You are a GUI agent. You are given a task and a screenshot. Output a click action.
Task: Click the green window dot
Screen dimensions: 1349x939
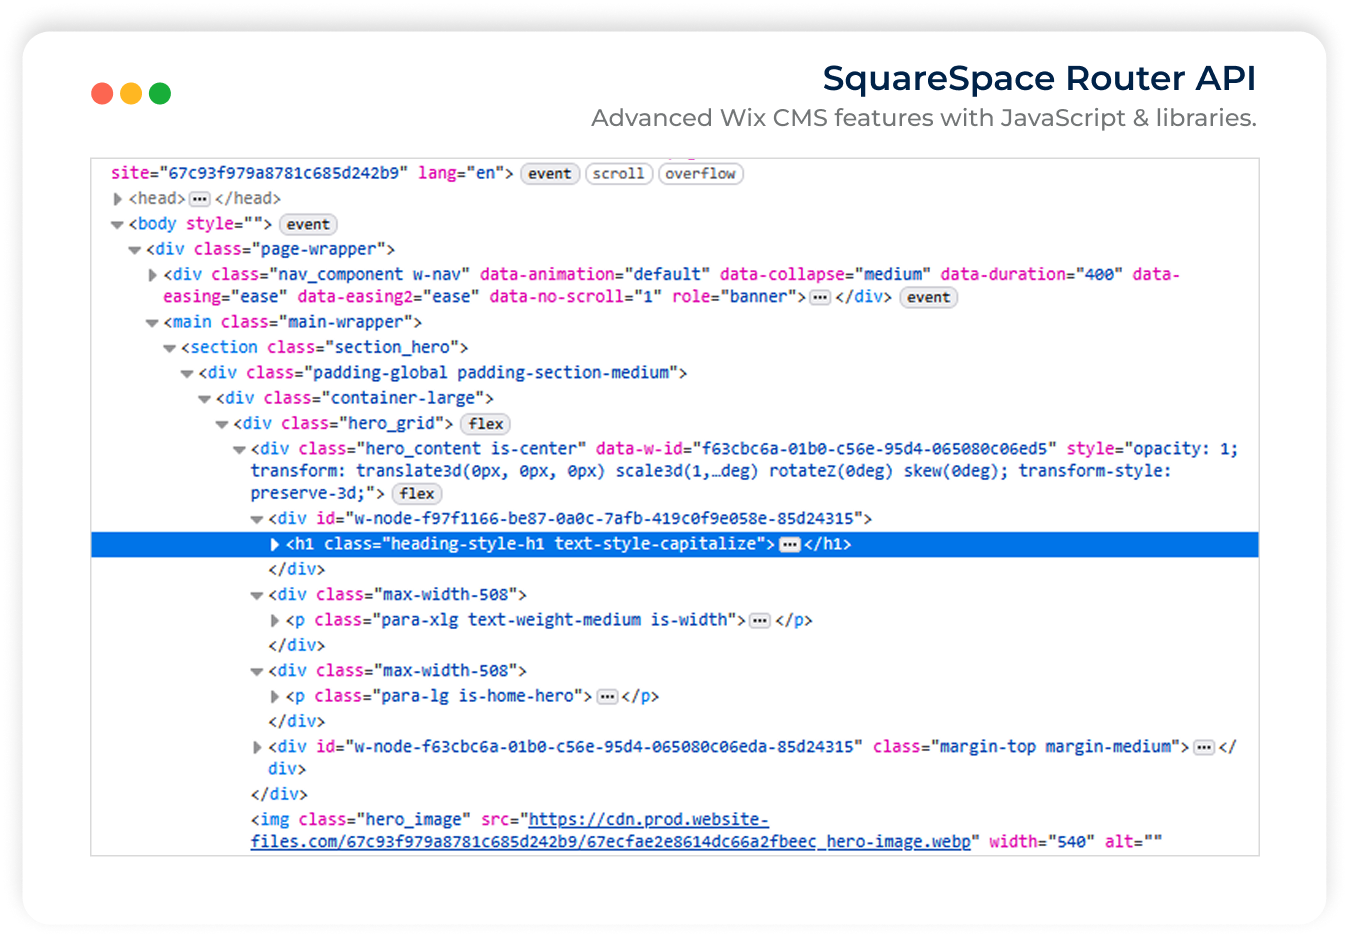[x=160, y=94]
